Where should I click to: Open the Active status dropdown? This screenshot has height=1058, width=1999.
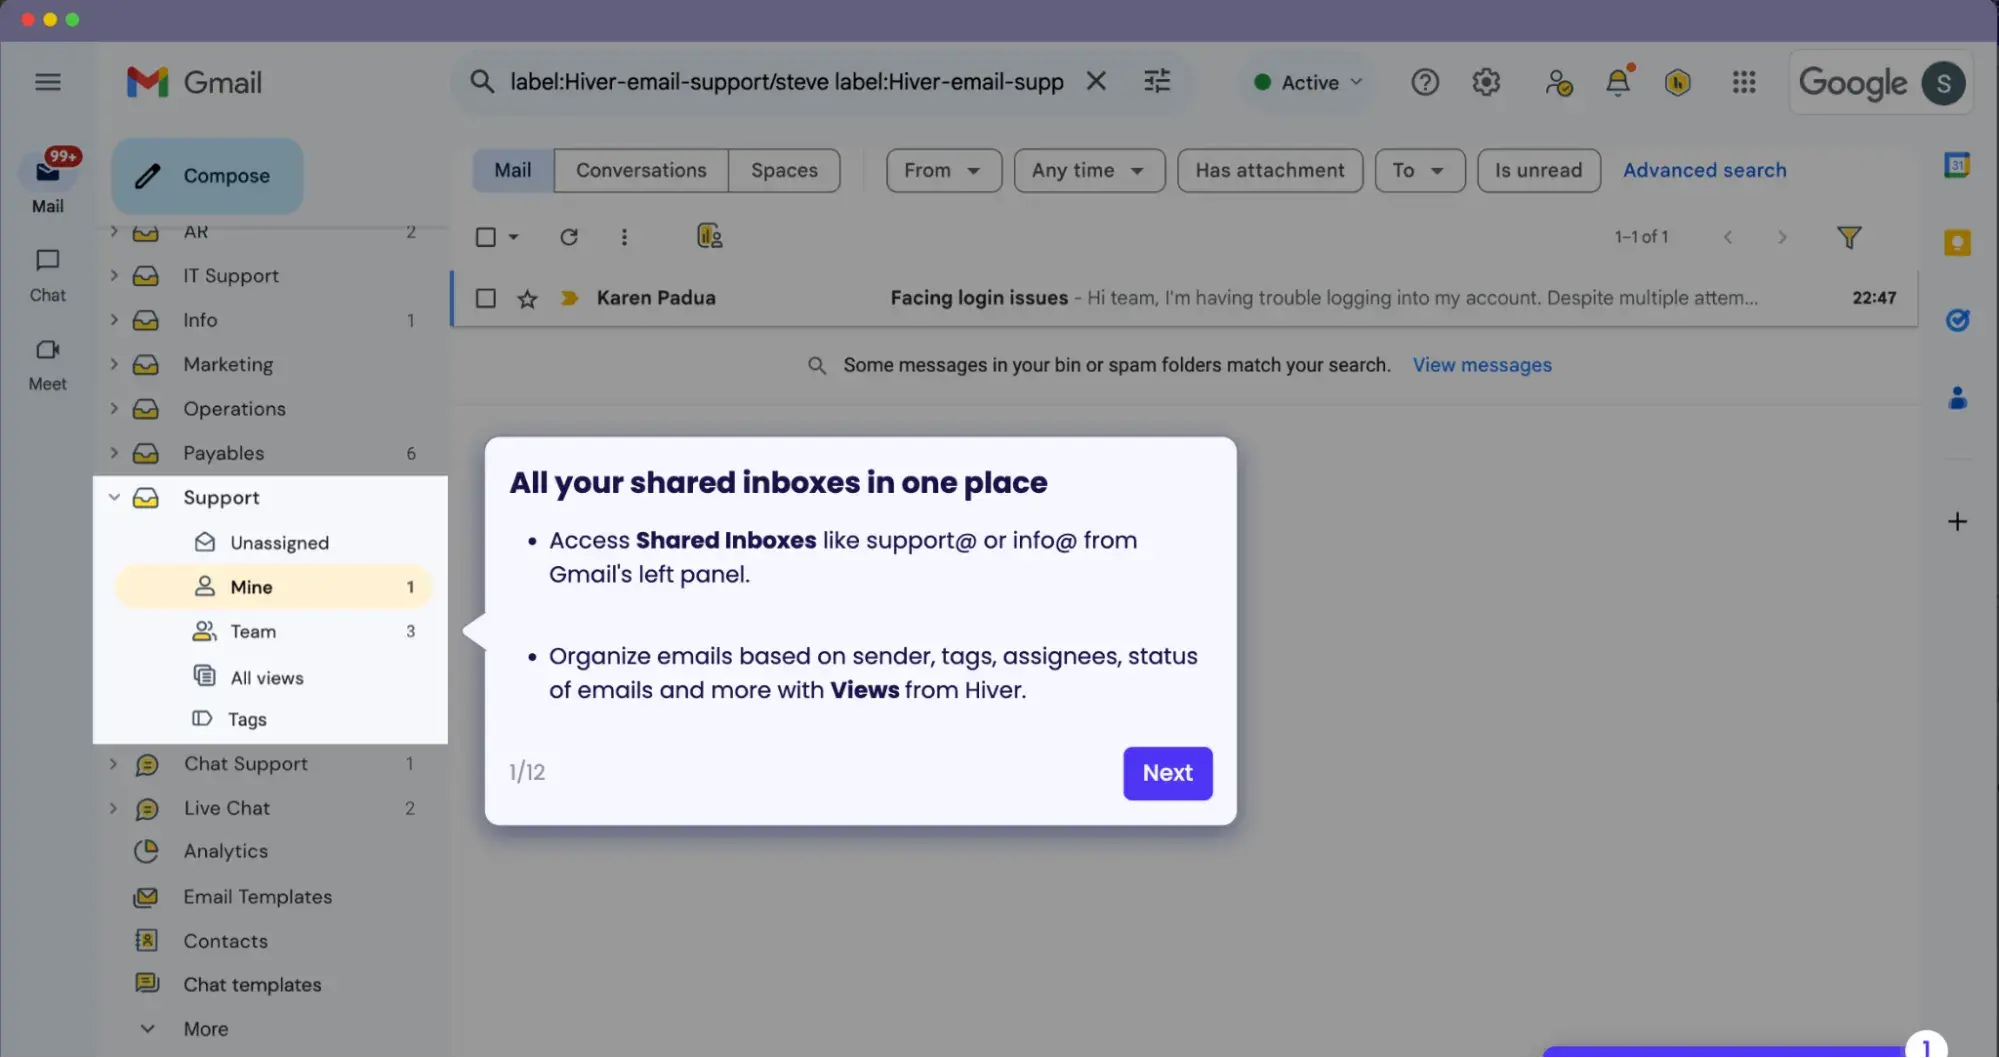coord(1308,82)
